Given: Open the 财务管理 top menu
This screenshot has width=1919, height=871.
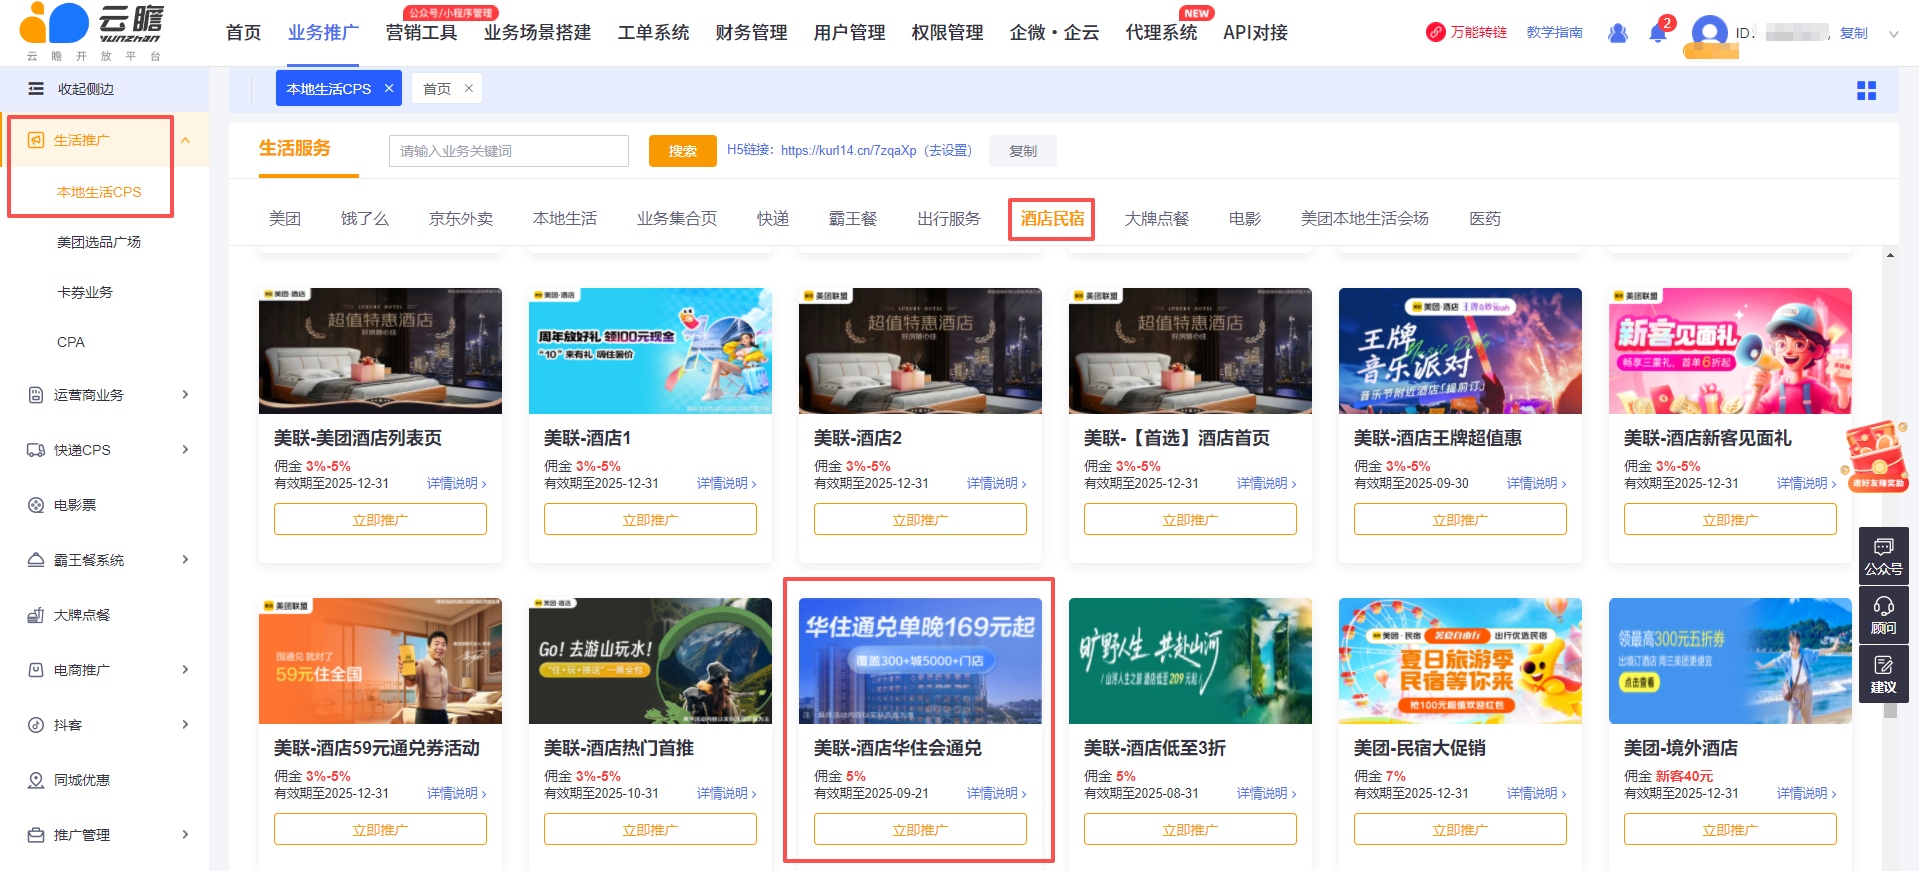Looking at the screenshot, I should [751, 32].
